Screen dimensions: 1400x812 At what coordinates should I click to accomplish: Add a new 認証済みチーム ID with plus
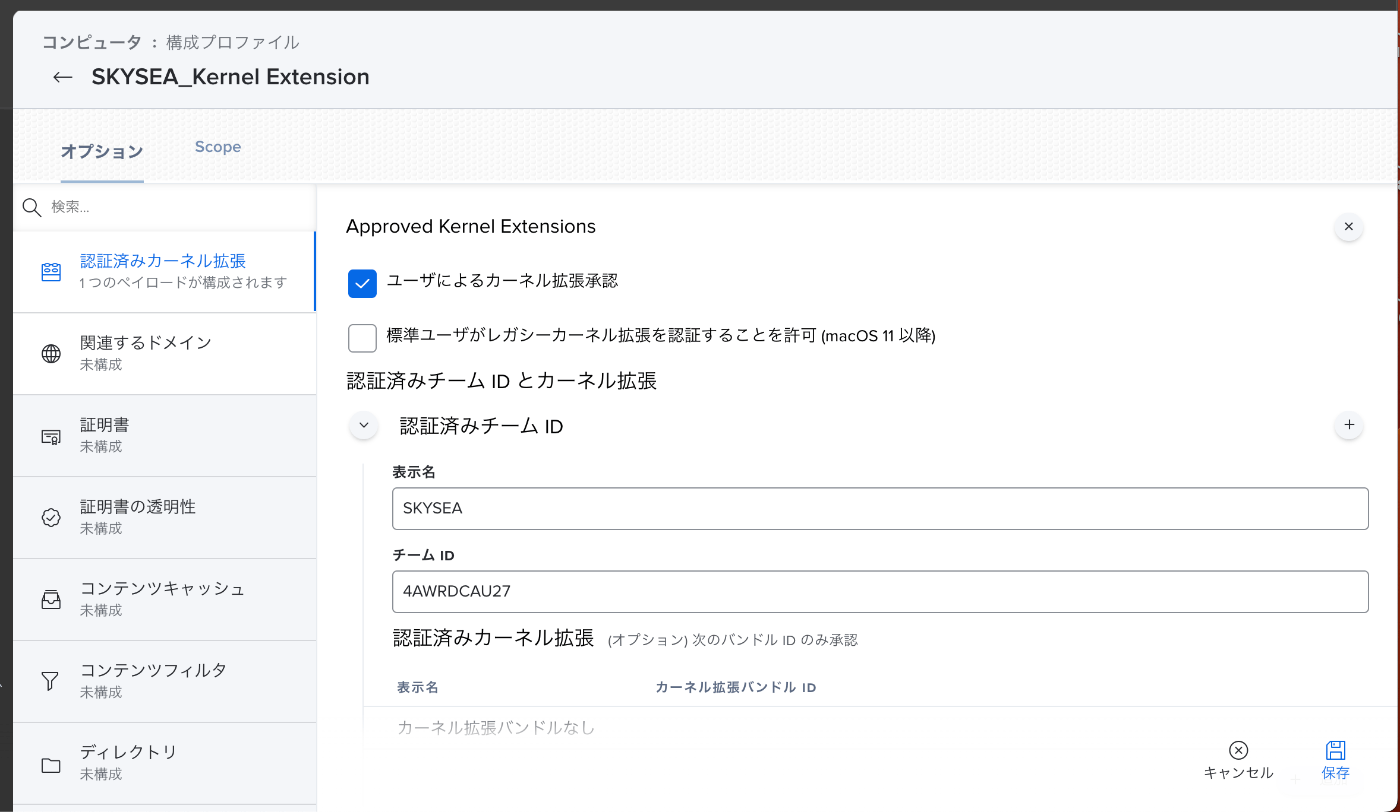pos(1348,425)
